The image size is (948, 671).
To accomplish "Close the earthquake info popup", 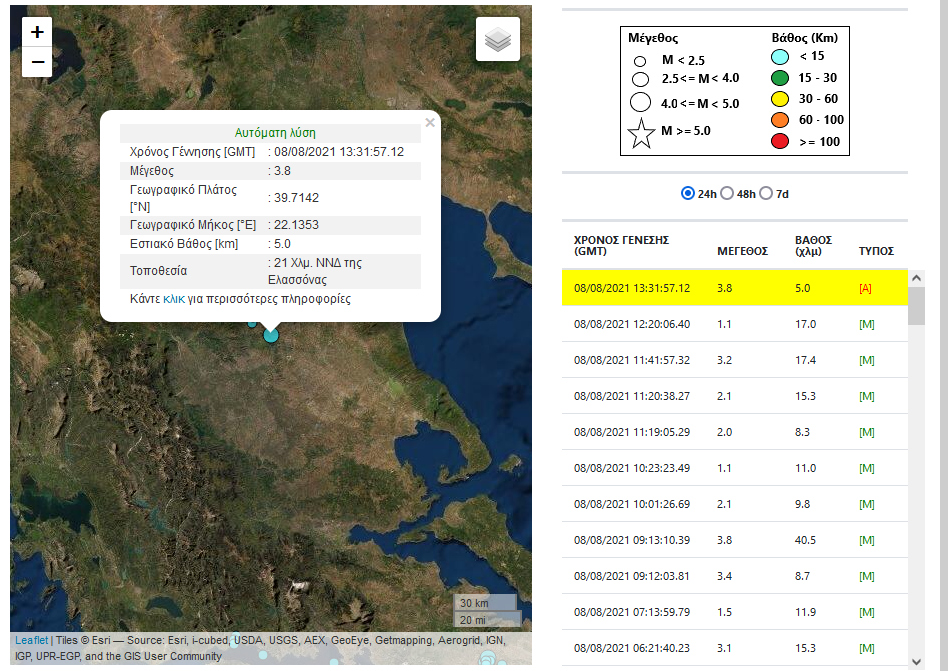I will click(430, 123).
